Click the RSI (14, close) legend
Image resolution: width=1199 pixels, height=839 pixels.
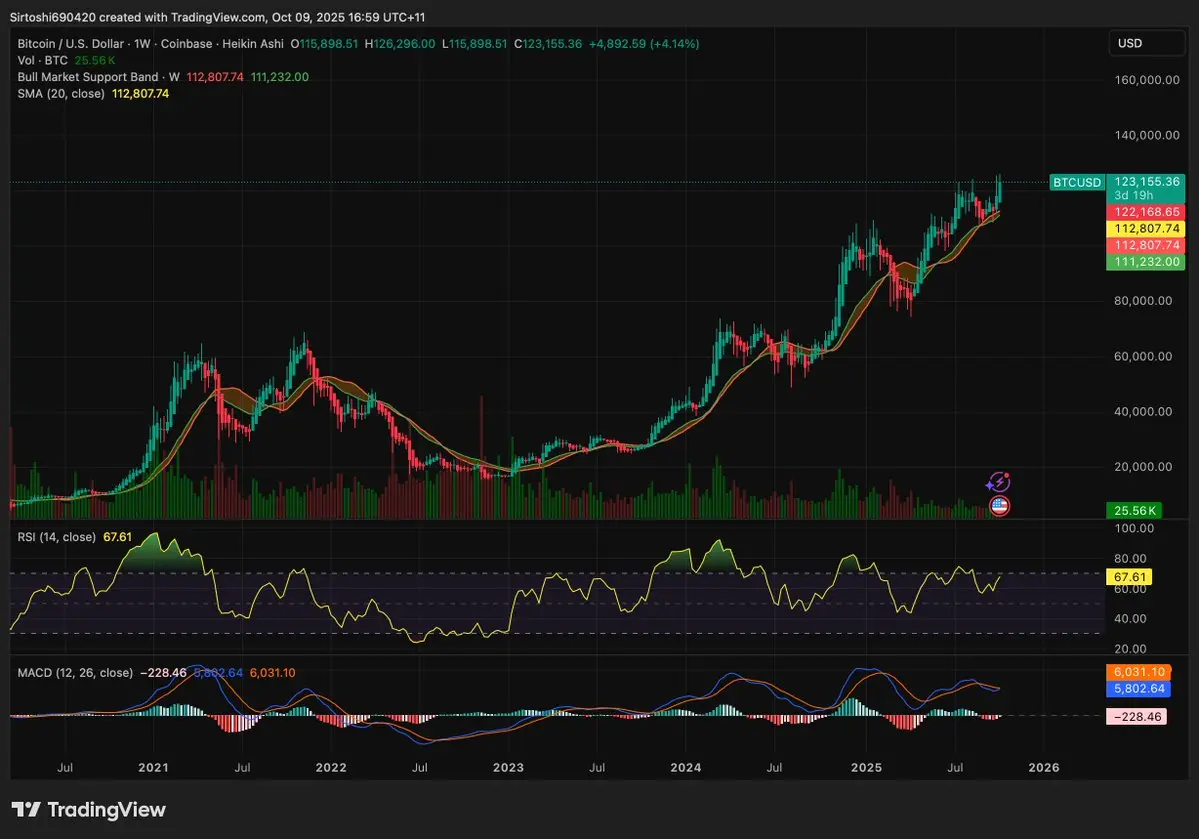click(57, 537)
